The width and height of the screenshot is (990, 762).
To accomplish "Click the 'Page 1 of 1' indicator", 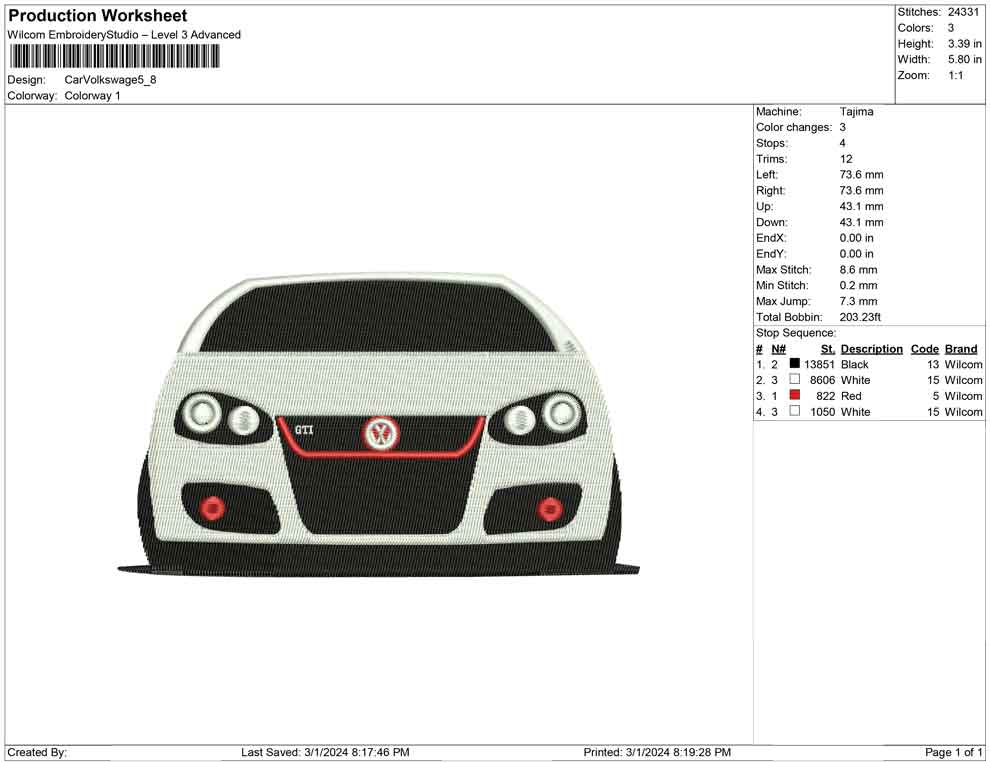I will (953, 752).
